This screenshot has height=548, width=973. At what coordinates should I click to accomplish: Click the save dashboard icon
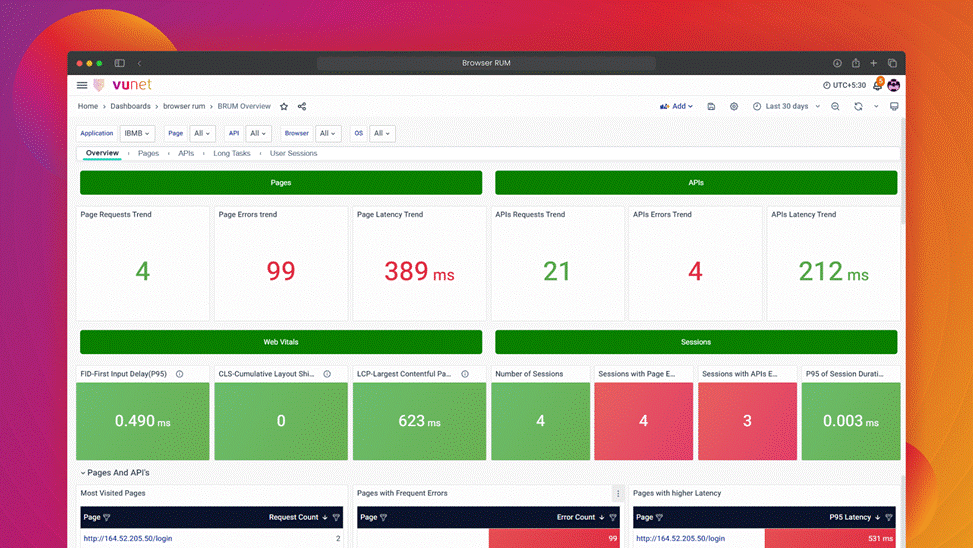[711, 106]
